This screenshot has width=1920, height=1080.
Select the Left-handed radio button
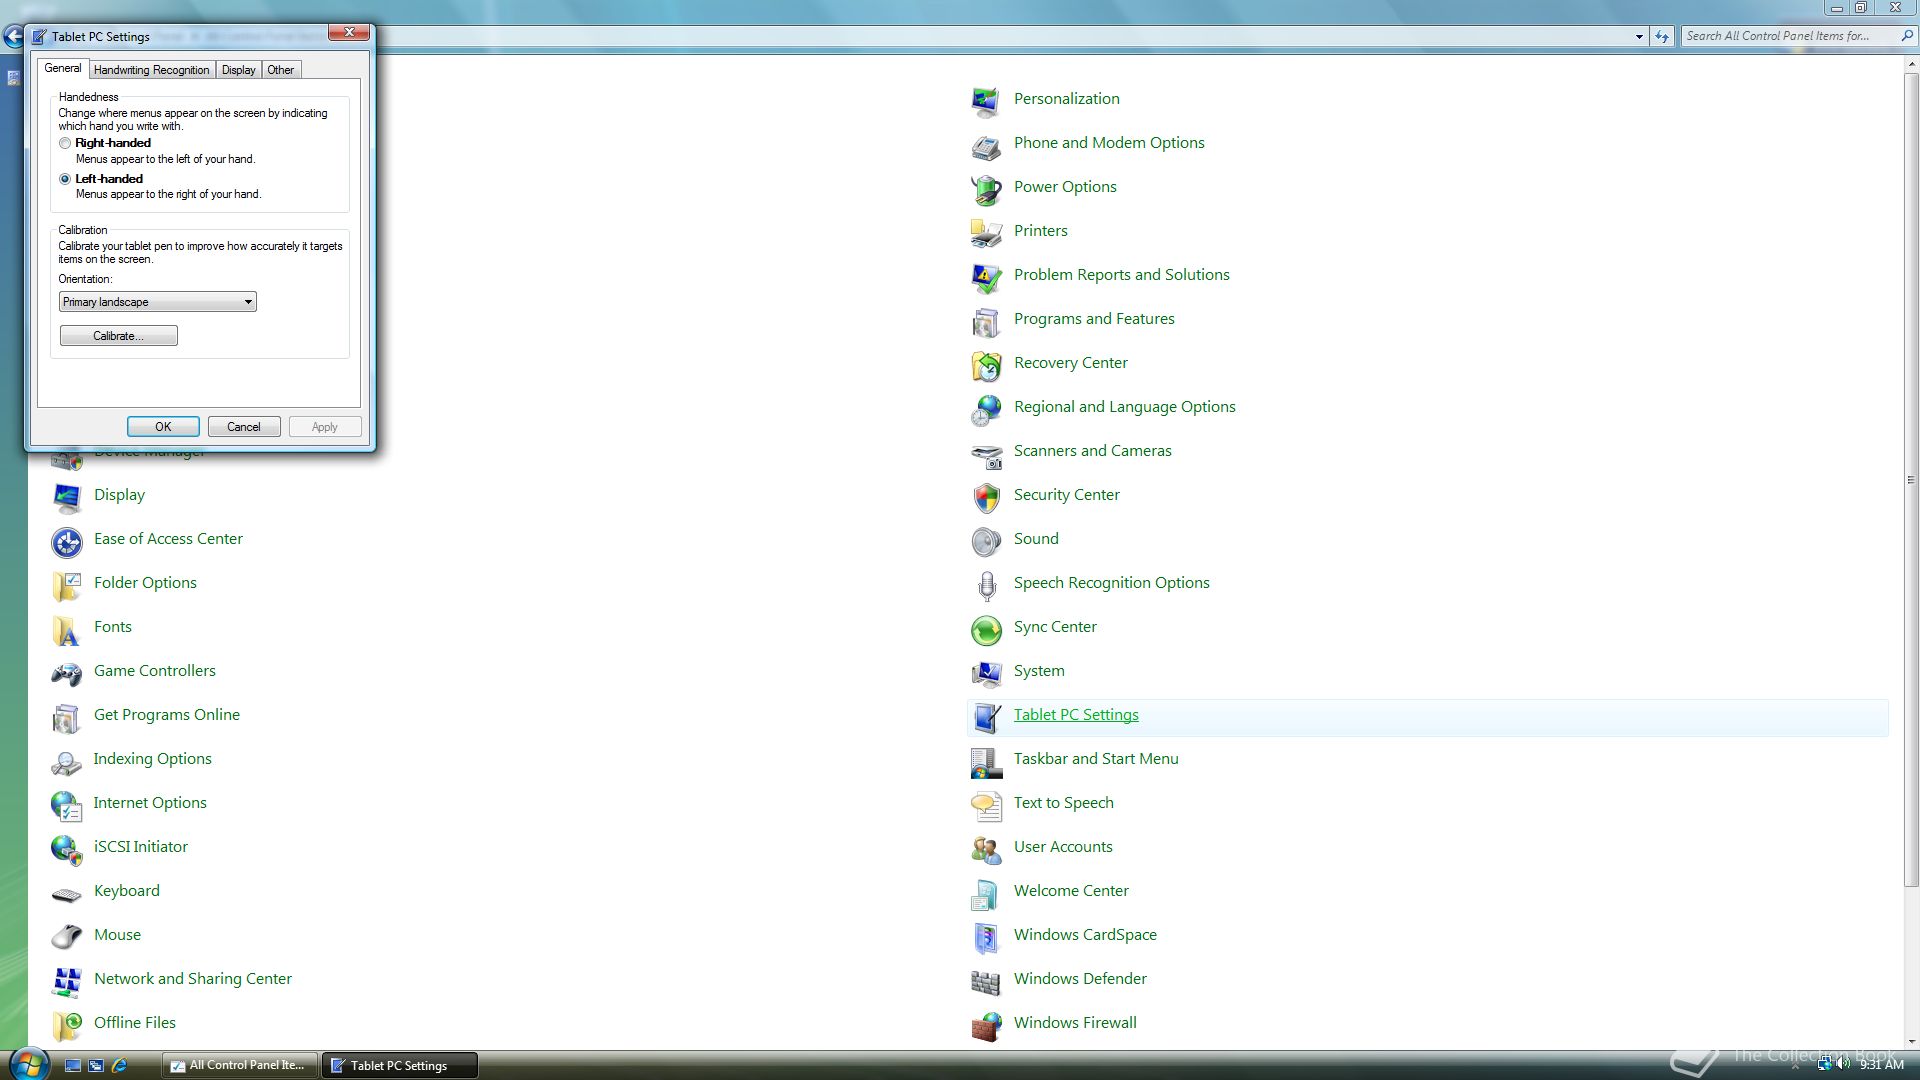(65, 179)
